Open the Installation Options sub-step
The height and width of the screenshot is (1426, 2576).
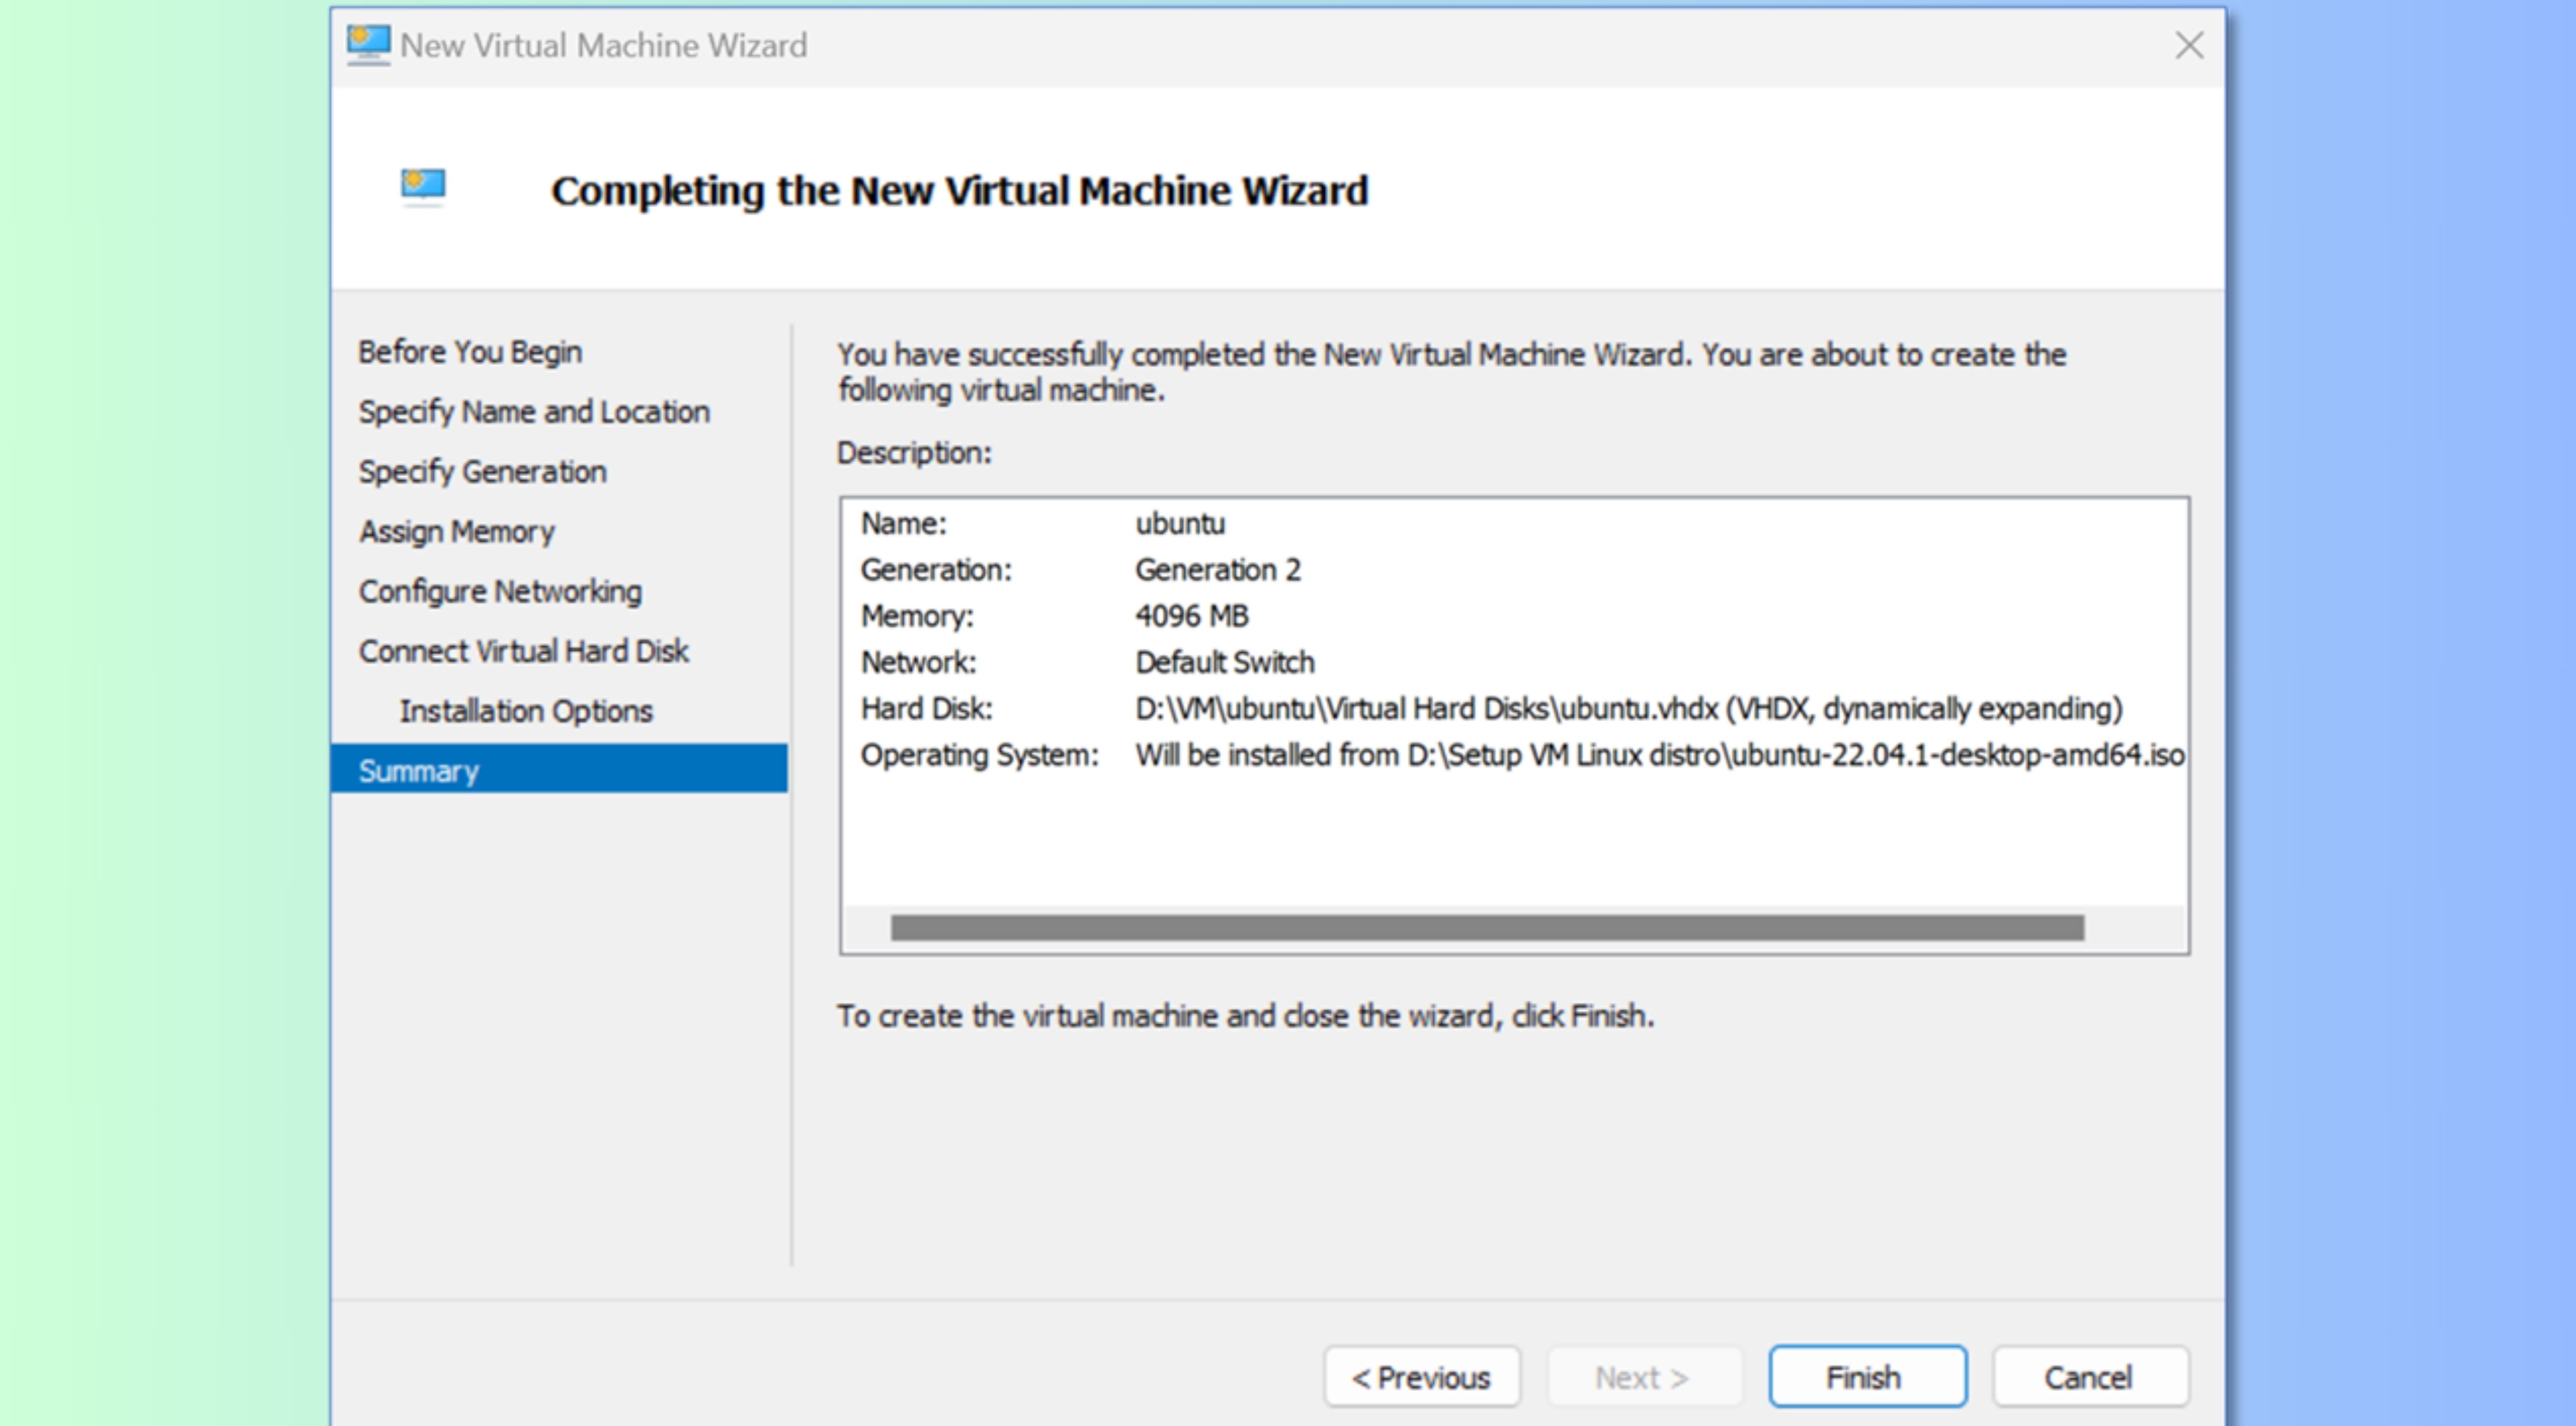tap(526, 711)
